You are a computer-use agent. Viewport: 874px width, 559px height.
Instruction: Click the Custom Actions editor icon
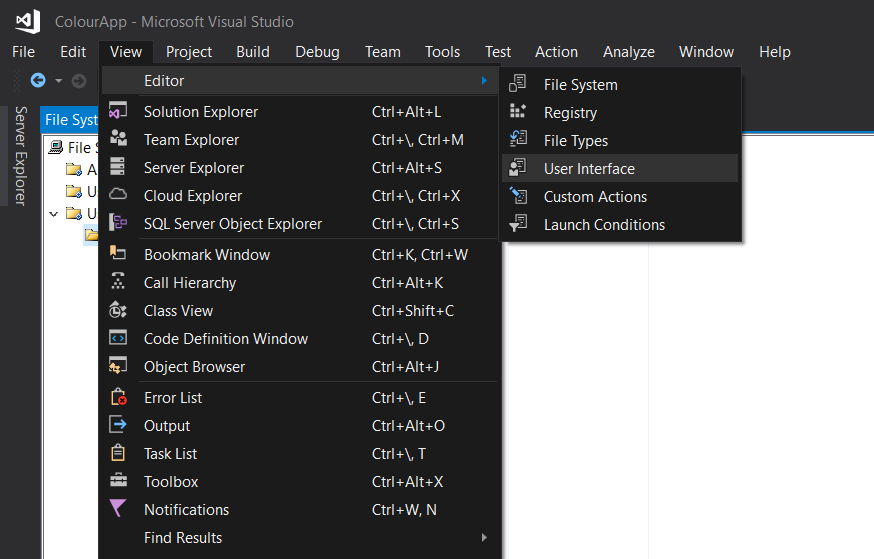518,195
